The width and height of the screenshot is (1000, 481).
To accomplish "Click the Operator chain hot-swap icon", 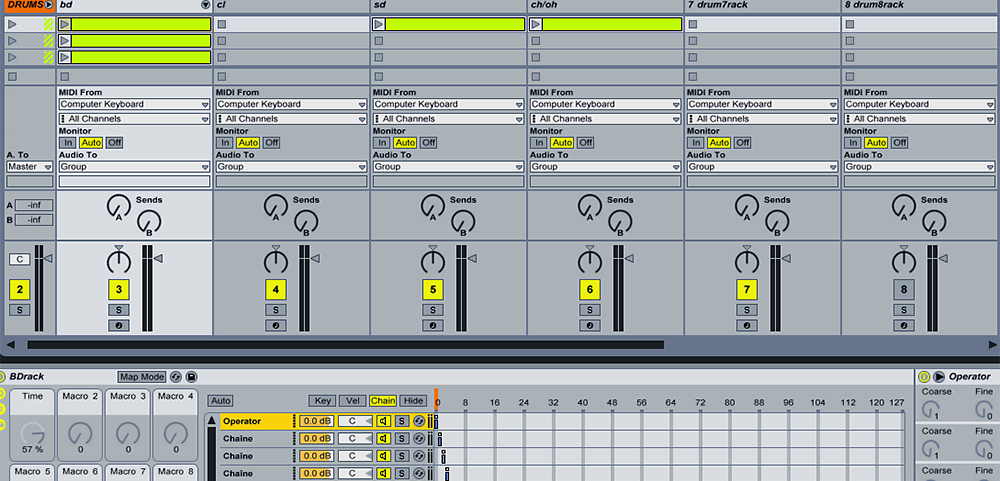I will (x=418, y=422).
